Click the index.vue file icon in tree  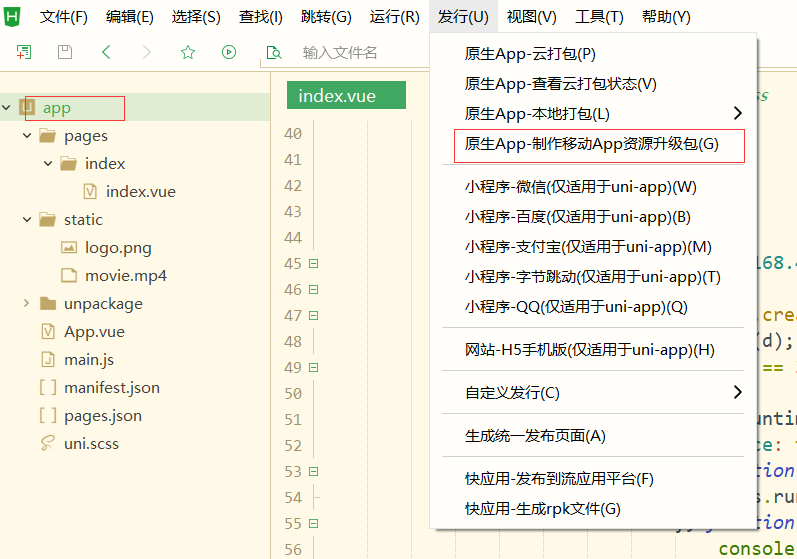pyautogui.click(x=89, y=192)
